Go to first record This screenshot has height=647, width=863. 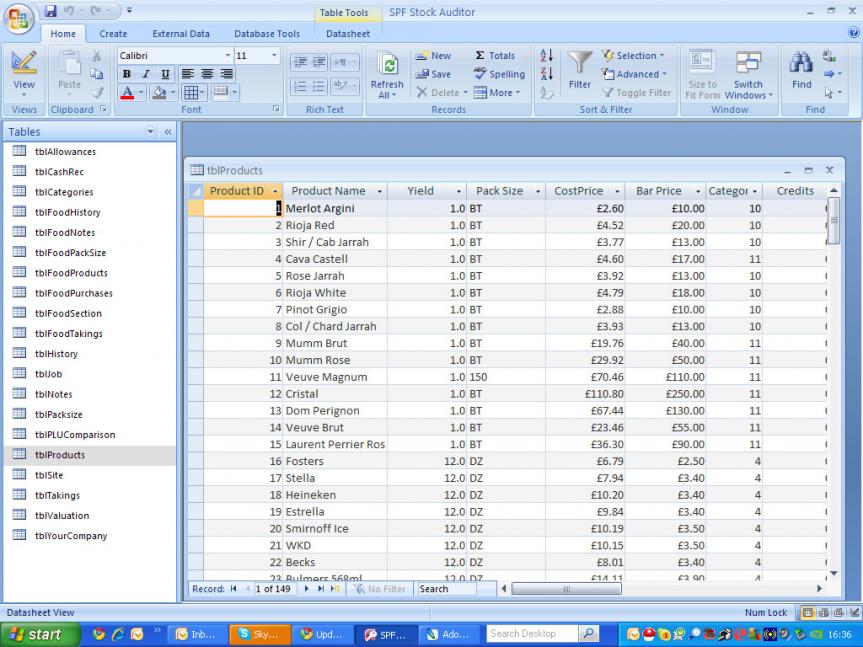233,589
